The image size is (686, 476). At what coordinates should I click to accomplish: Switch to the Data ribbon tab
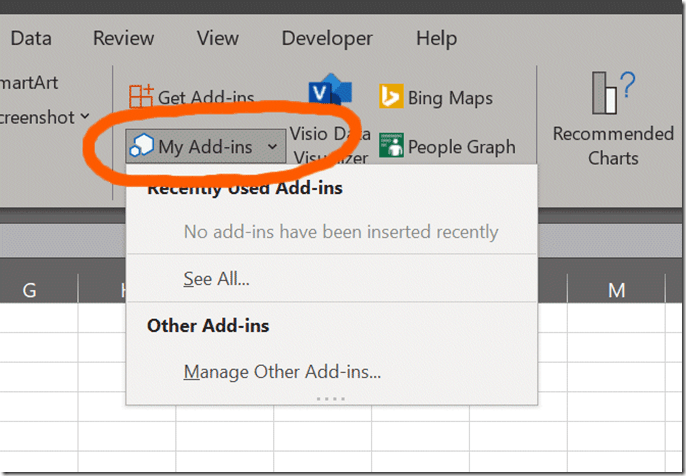click(30, 38)
